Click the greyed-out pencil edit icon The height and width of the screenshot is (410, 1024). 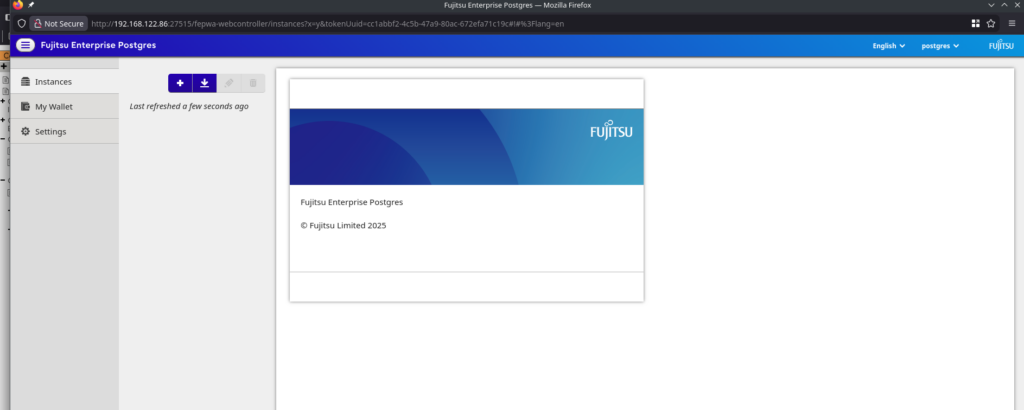[229, 83]
